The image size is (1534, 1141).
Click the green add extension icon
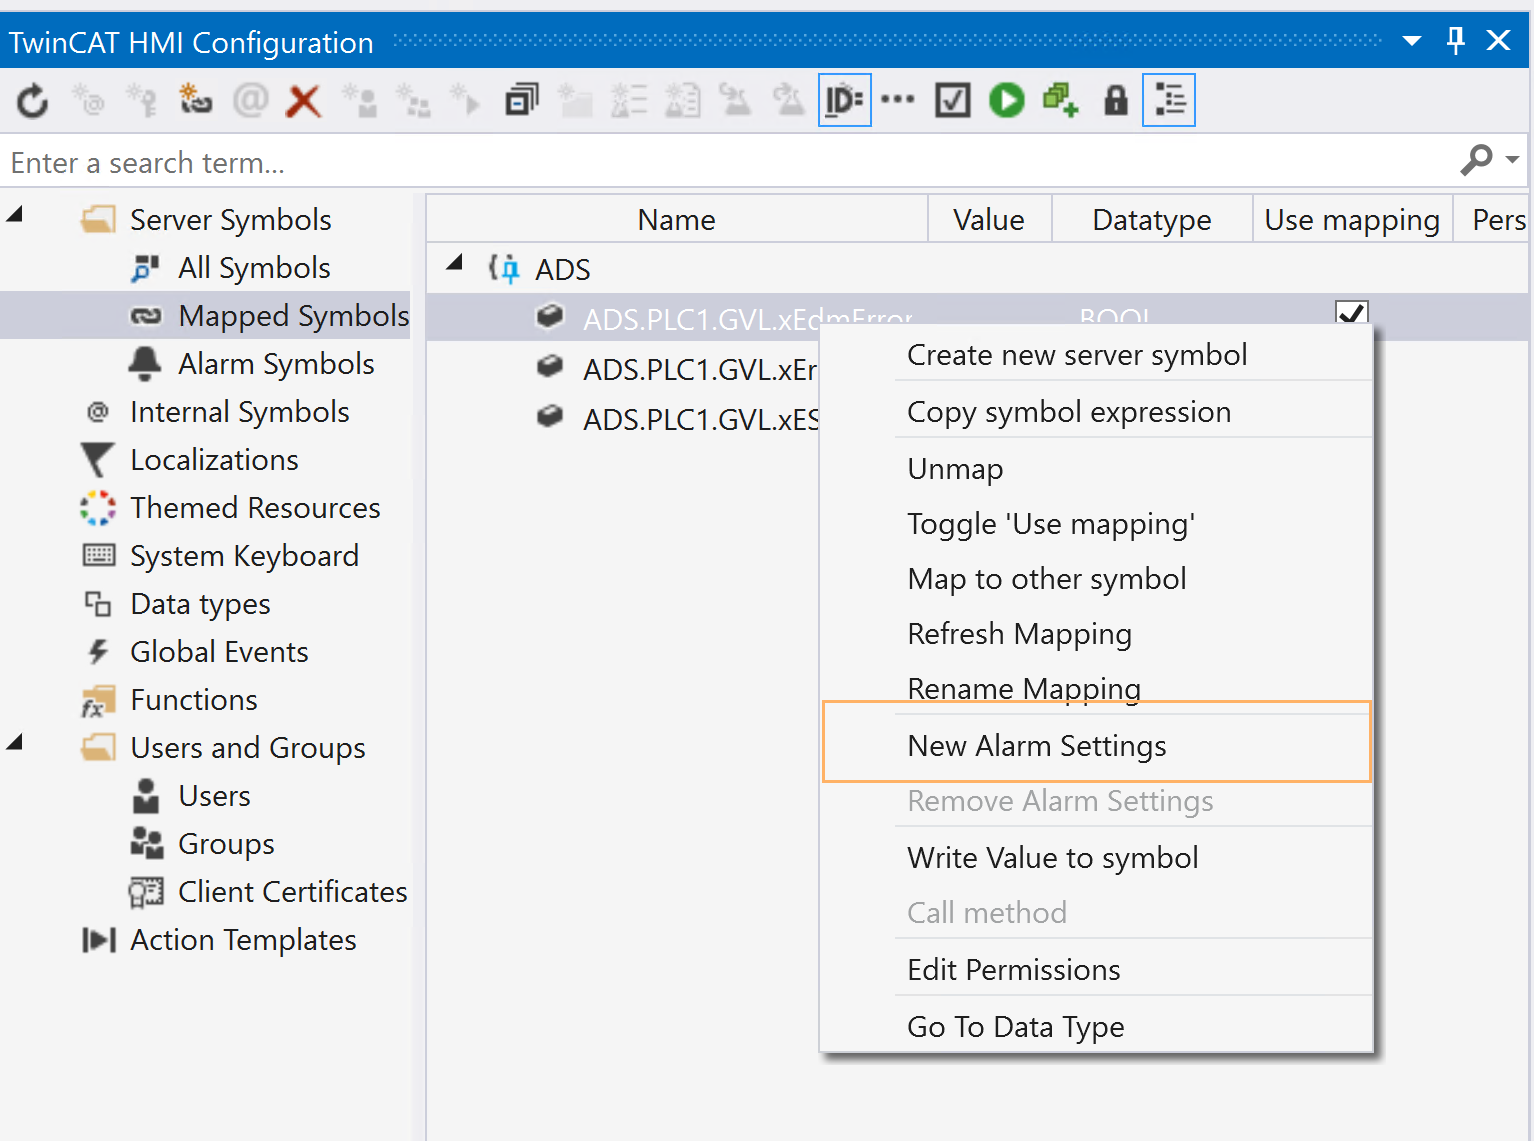(x=1061, y=100)
